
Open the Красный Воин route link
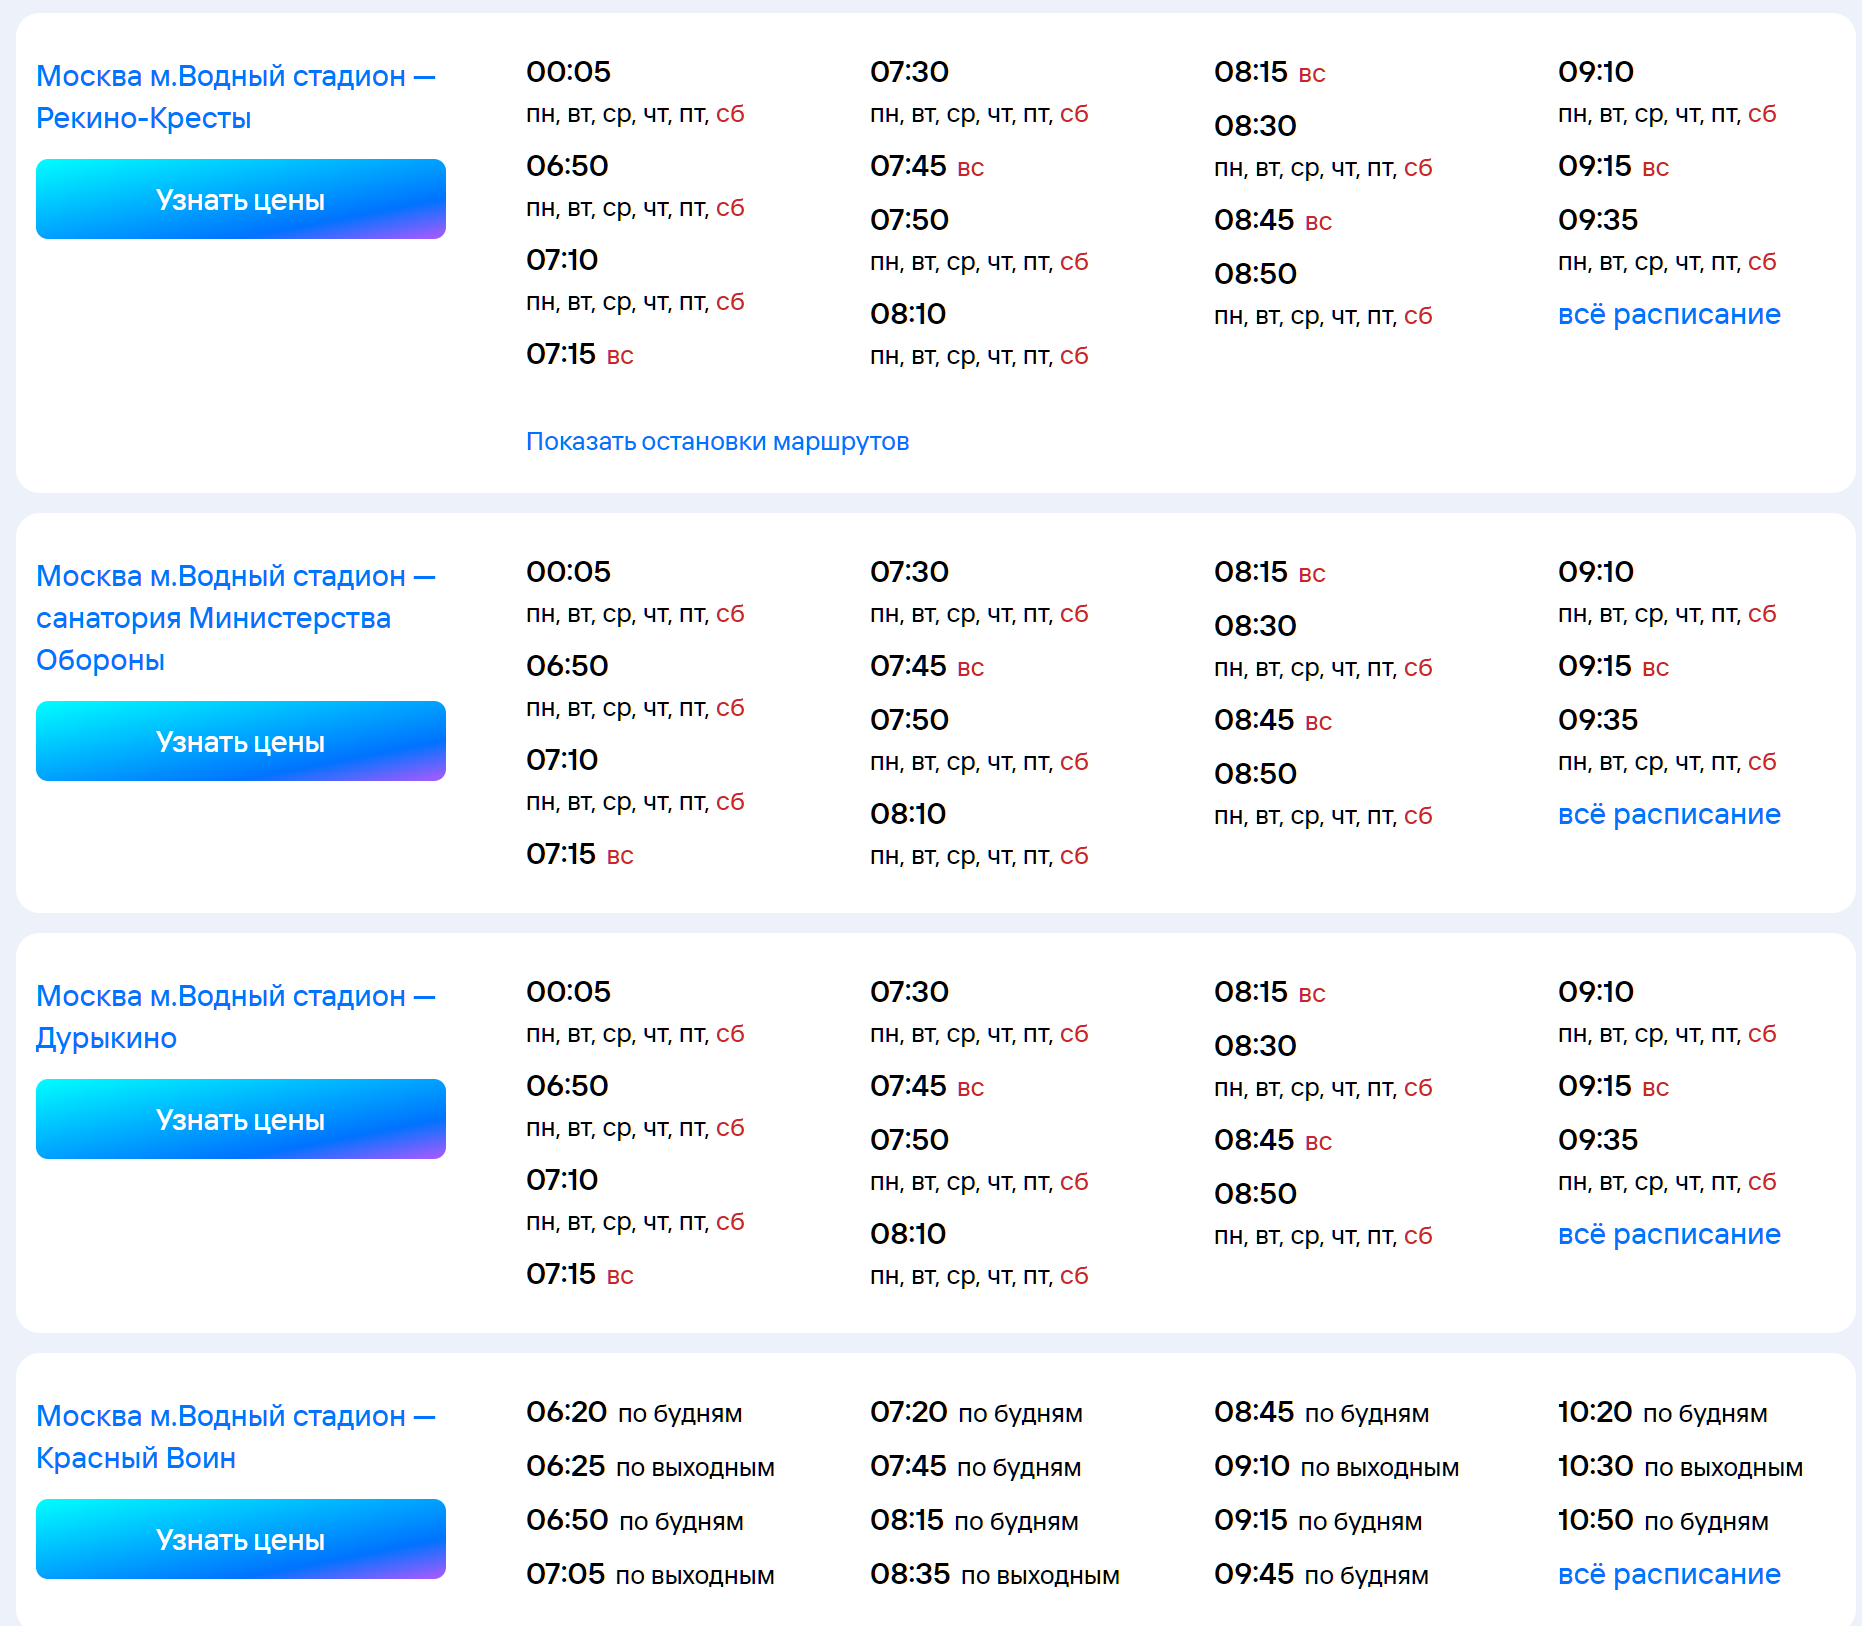[x=236, y=1437]
